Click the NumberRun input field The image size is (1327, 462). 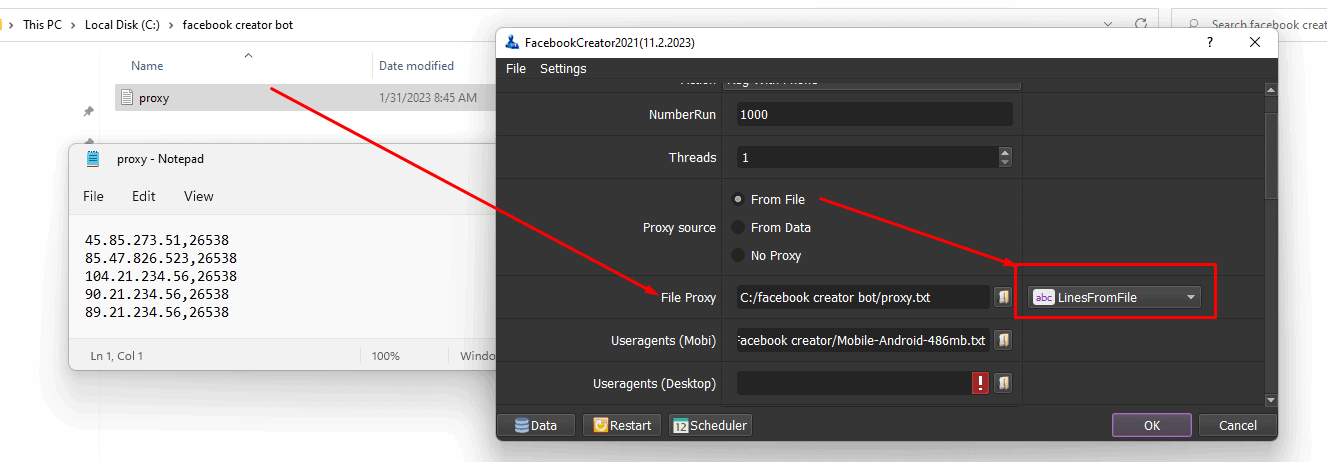tap(875, 114)
